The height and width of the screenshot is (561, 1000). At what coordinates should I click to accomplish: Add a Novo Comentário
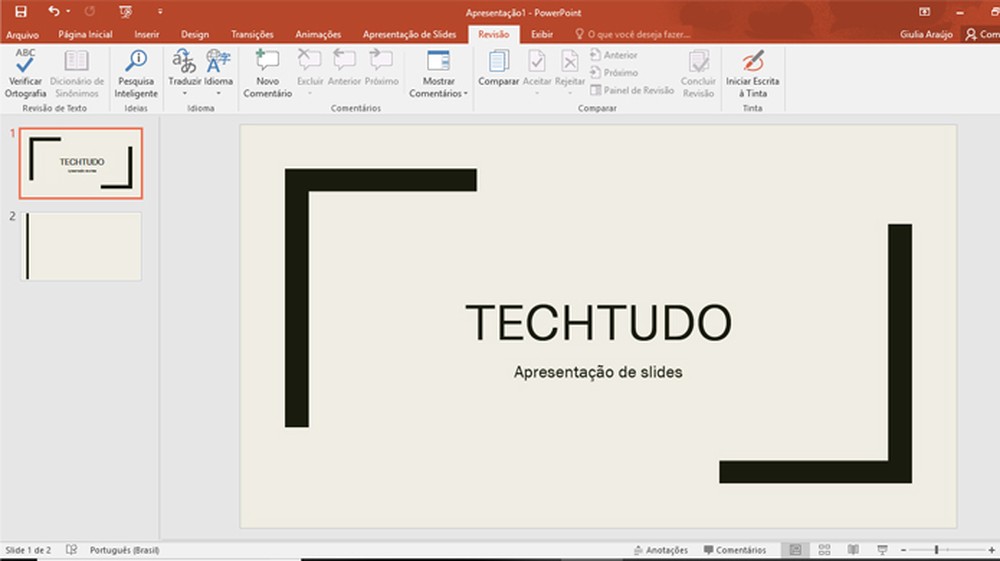(x=267, y=73)
